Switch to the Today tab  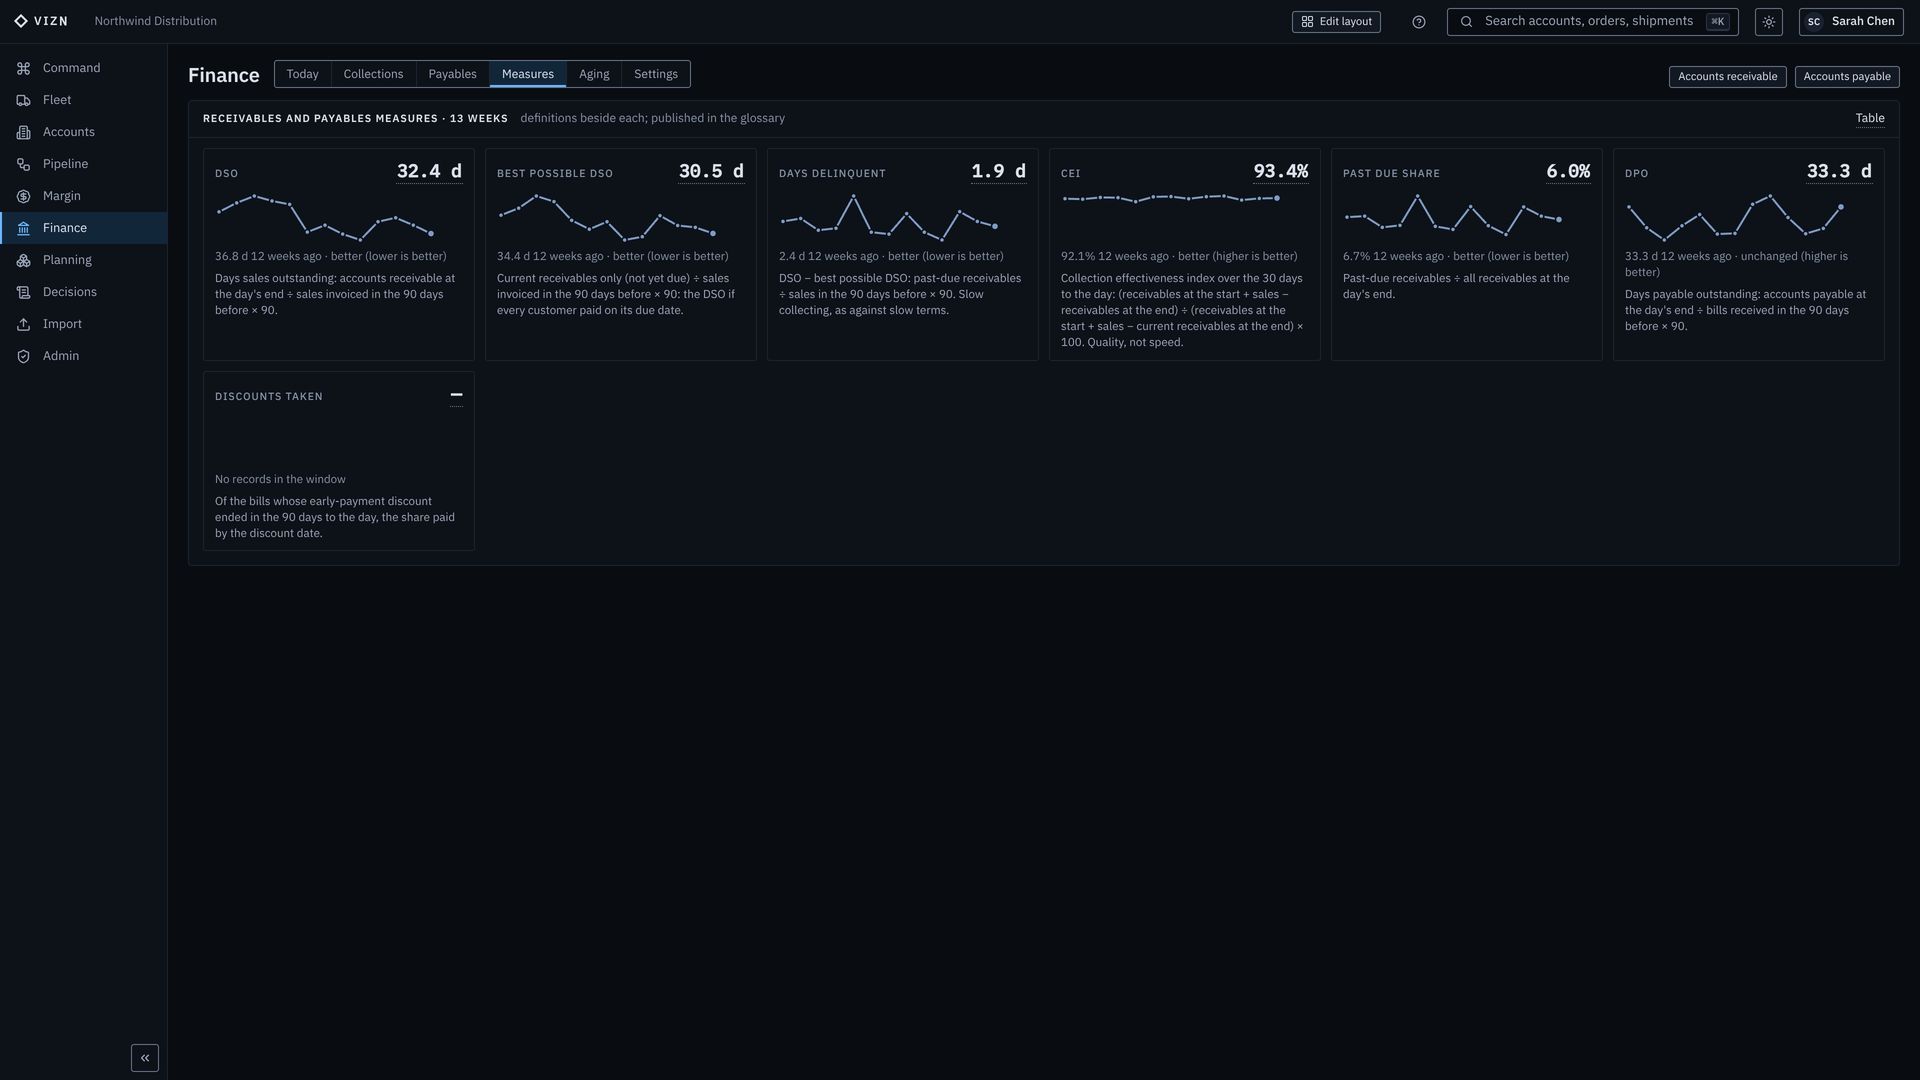click(x=302, y=74)
